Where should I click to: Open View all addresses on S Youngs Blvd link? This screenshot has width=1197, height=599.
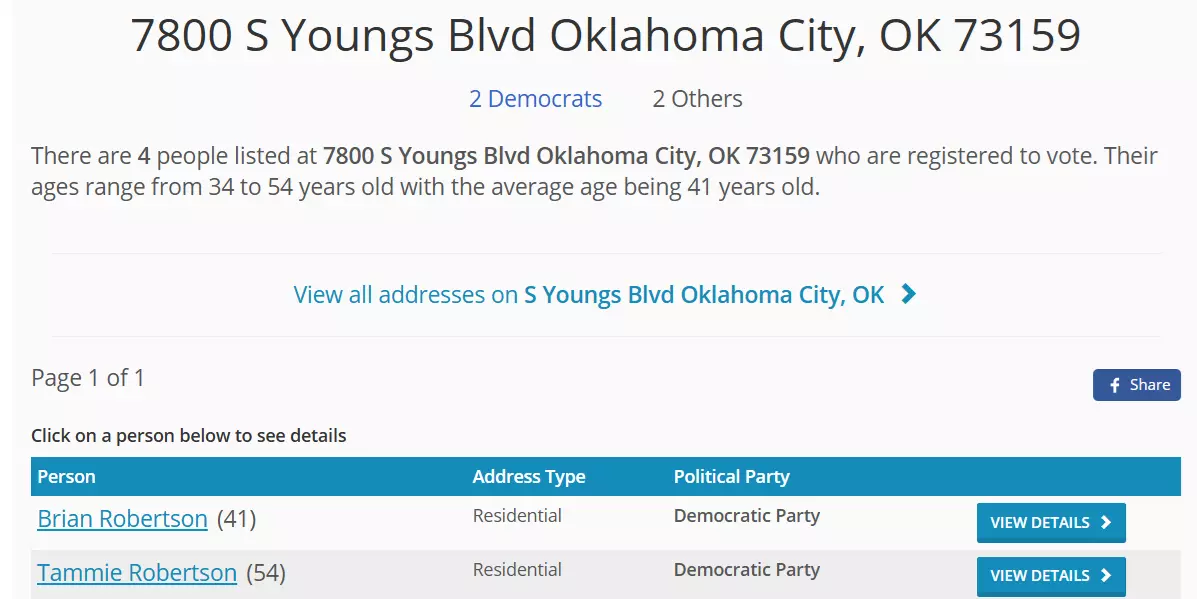[x=588, y=295]
